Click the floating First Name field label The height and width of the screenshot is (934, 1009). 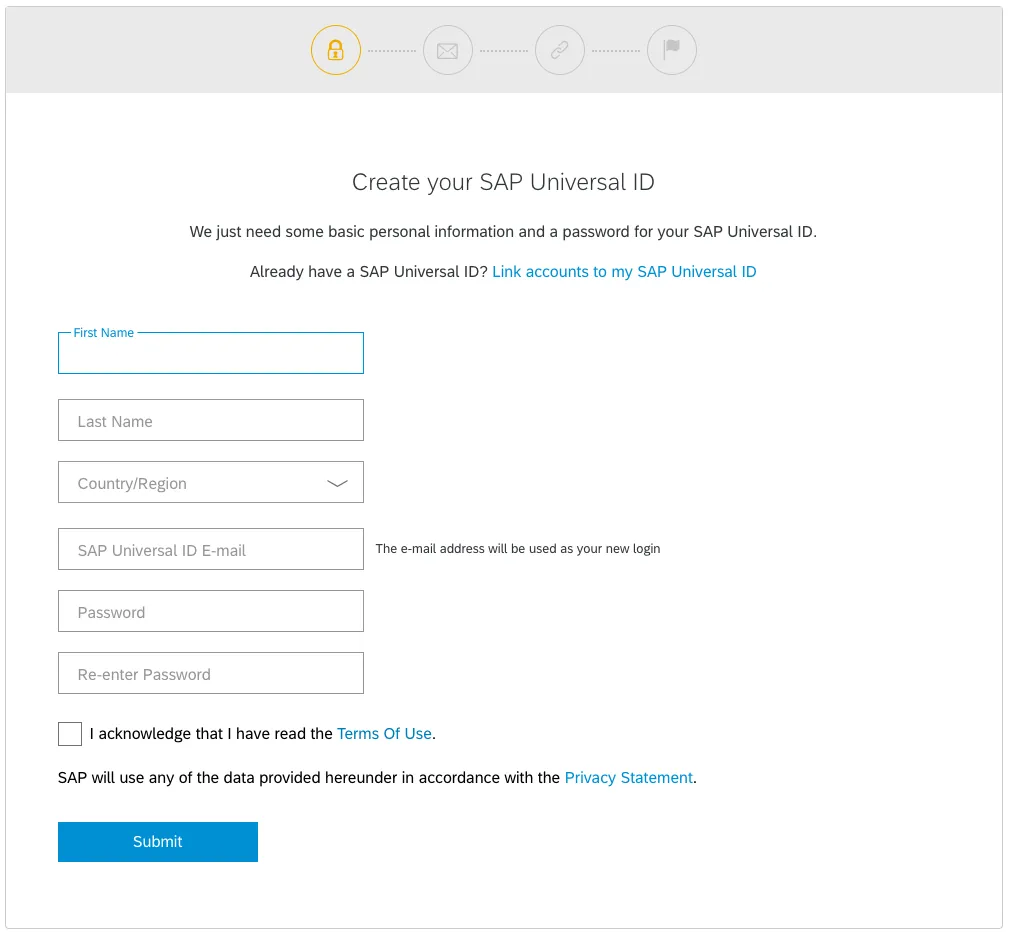[103, 333]
